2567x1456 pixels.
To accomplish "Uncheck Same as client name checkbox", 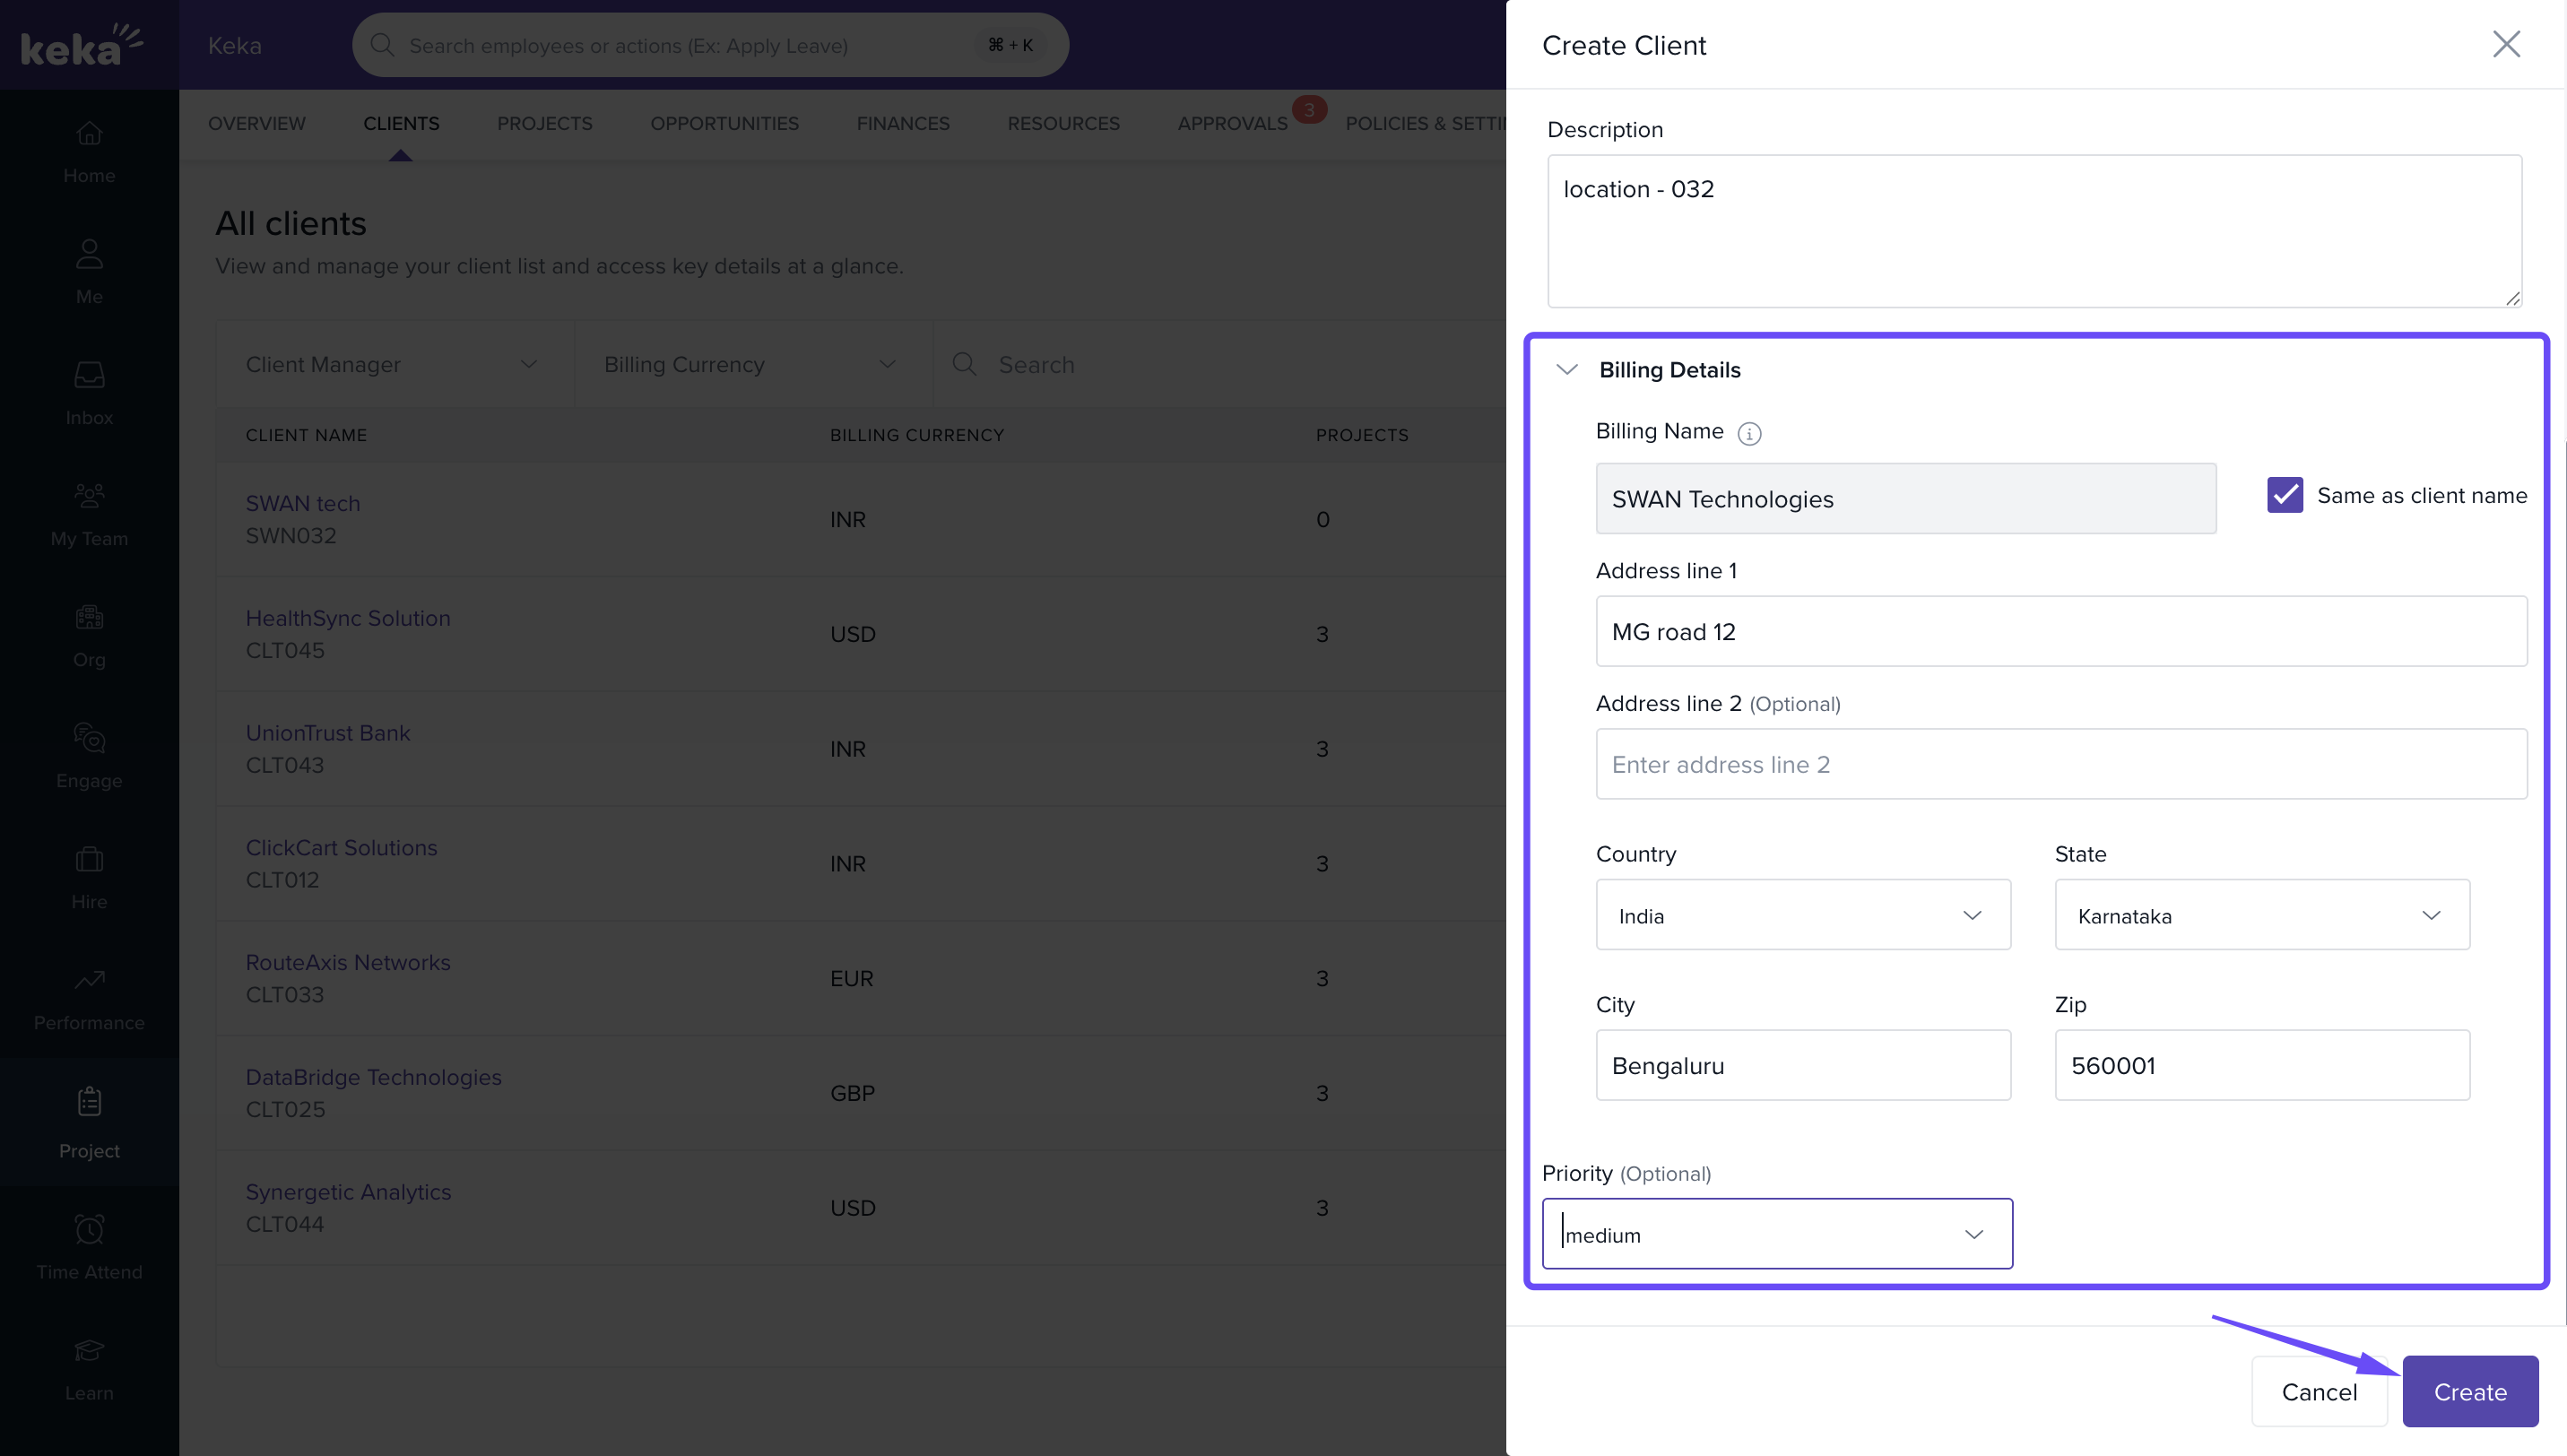I will coord(2284,495).
